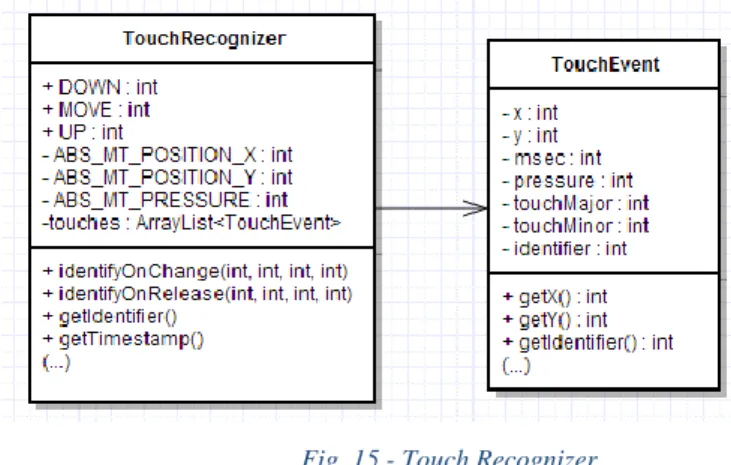Click the (...) ellipsis in TouchEvent
This screenshot has height=465, width=731.
(517, 366)
